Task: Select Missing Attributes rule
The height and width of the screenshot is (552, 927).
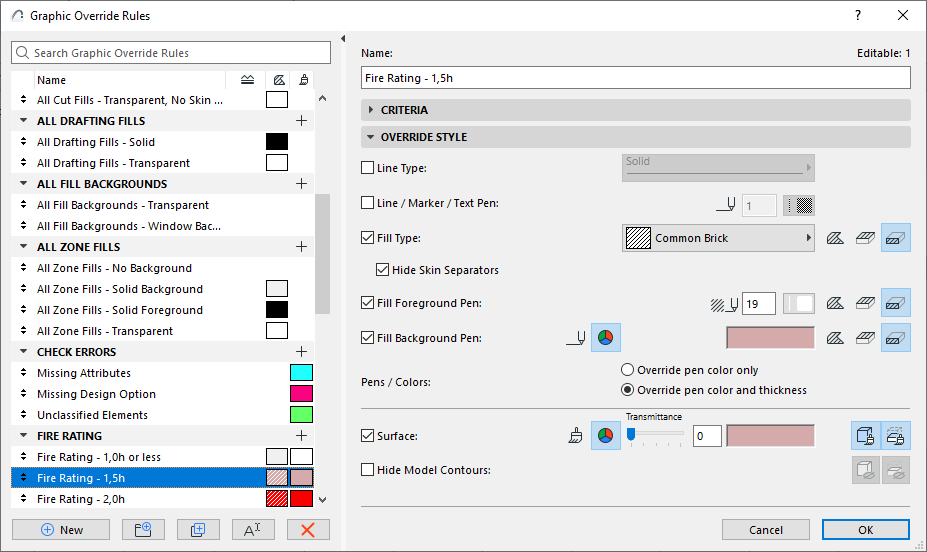Action: pos(163,373)
